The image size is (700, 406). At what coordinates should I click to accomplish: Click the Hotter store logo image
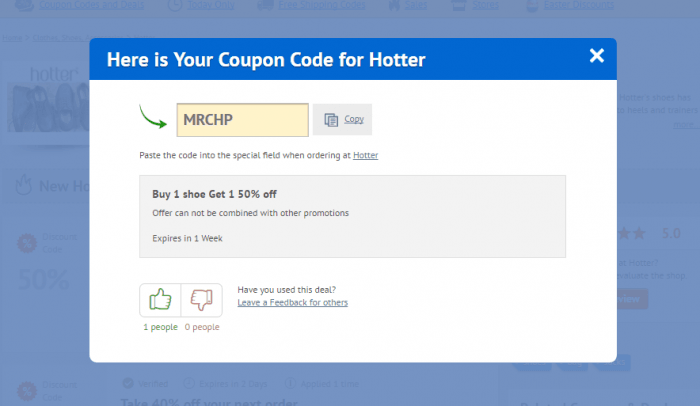pos(48,100)
